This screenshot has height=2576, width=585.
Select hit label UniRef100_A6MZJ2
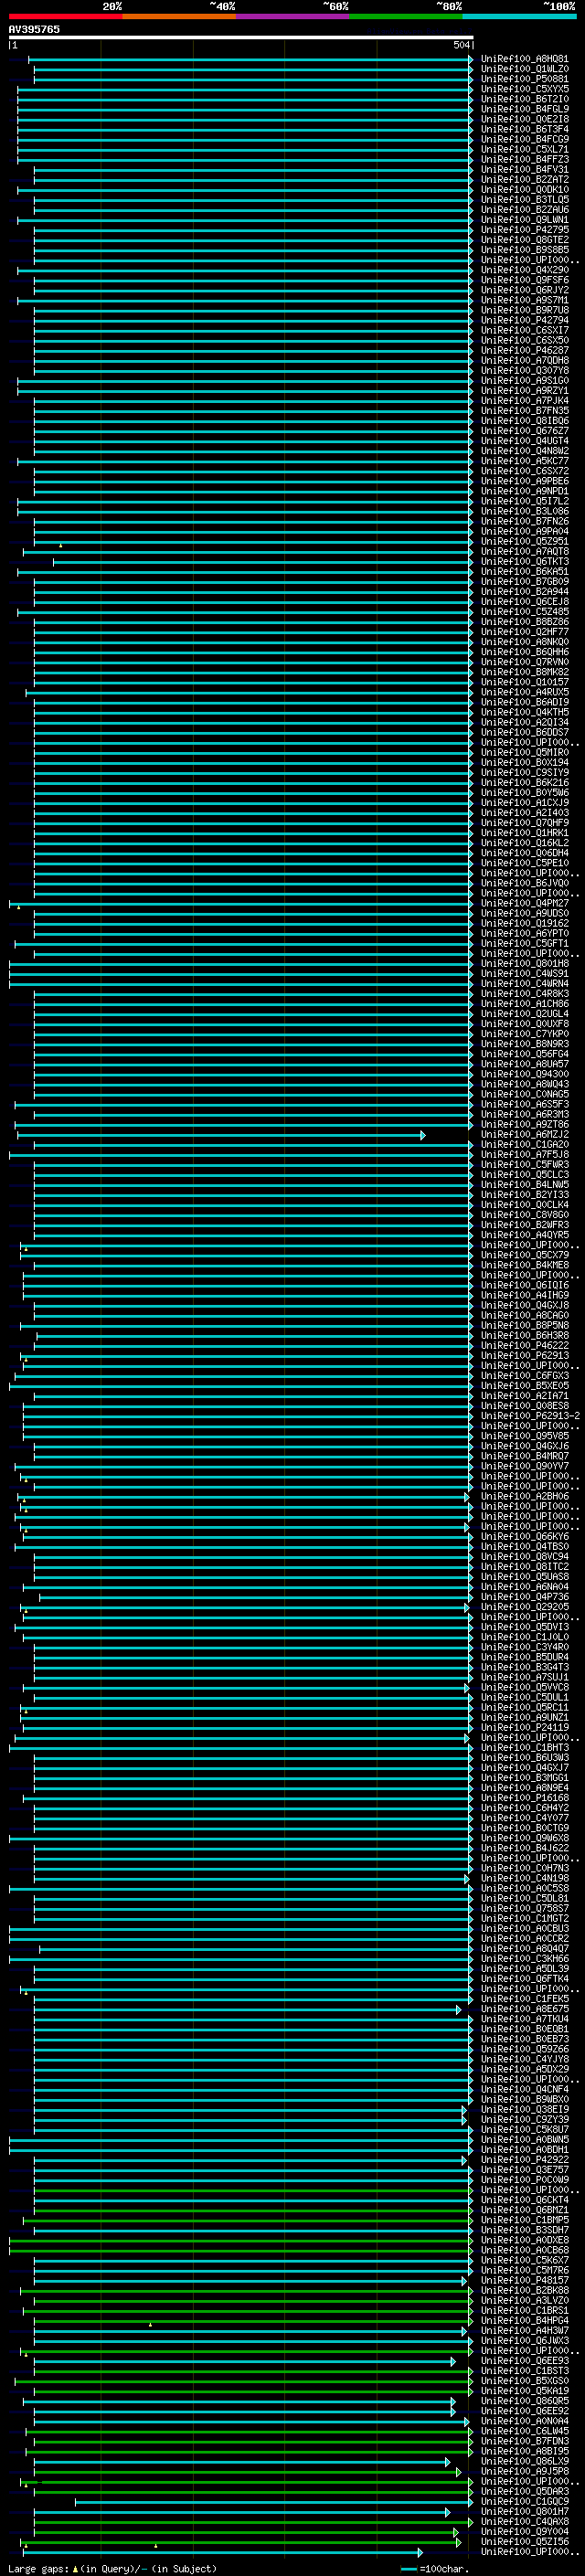click(x=525, y=1134)
